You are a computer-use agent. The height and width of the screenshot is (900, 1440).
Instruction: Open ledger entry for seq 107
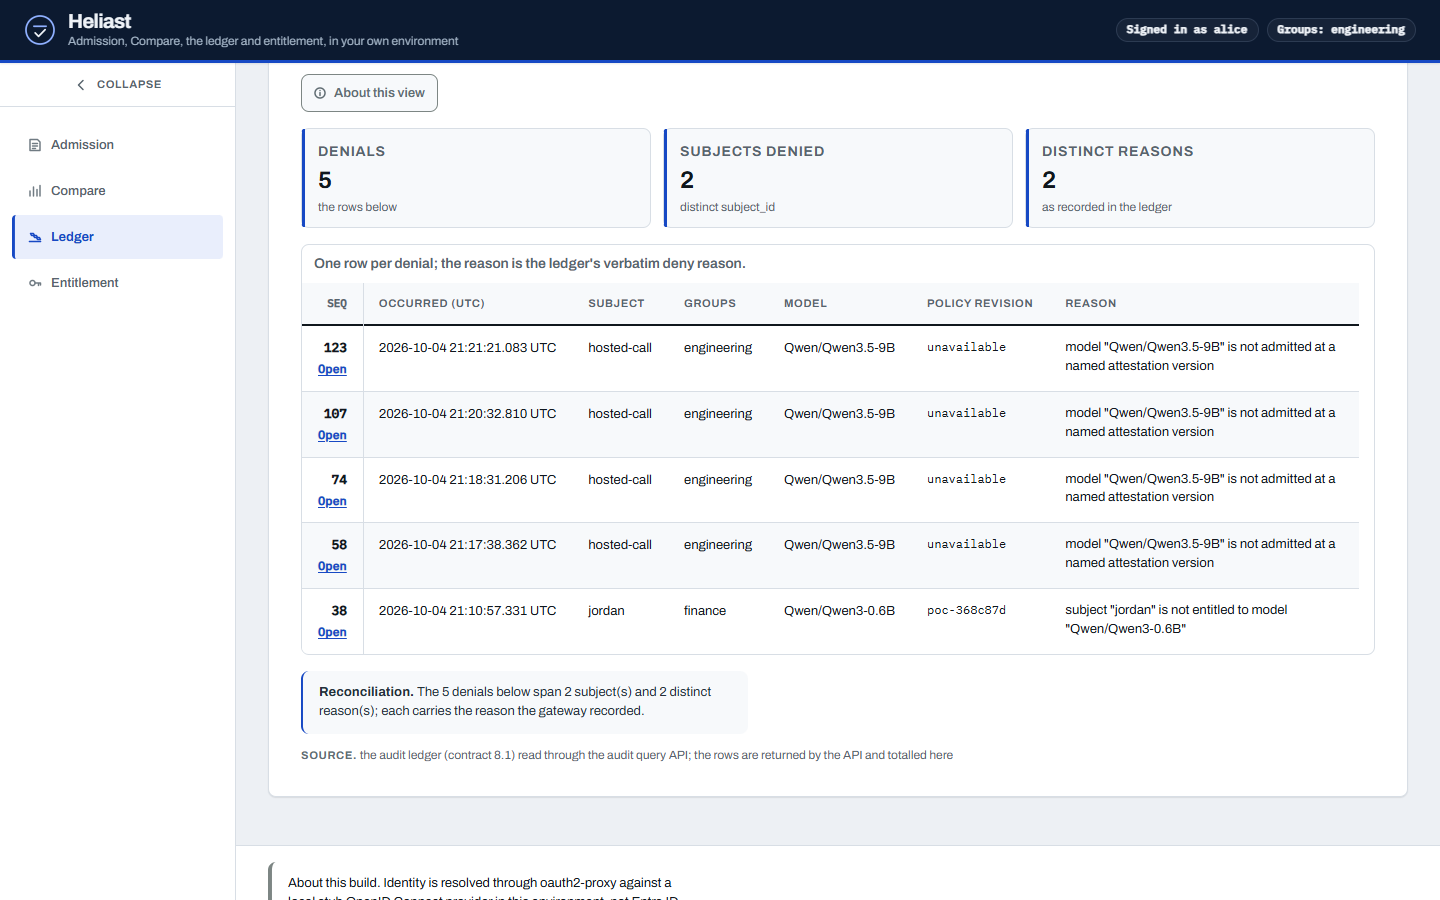pyautogui.click(x=332, y=435)
